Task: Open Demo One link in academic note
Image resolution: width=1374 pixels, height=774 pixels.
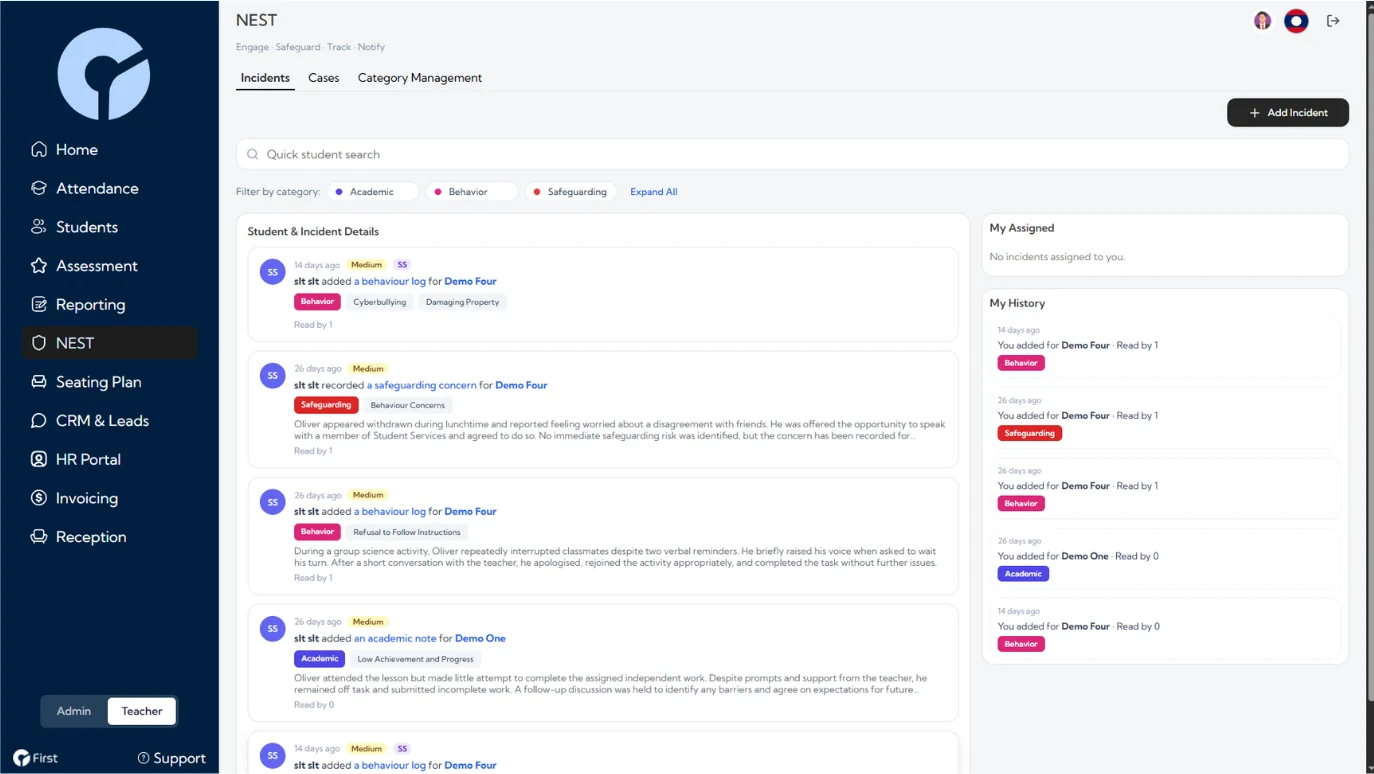Action: (480, 638)
